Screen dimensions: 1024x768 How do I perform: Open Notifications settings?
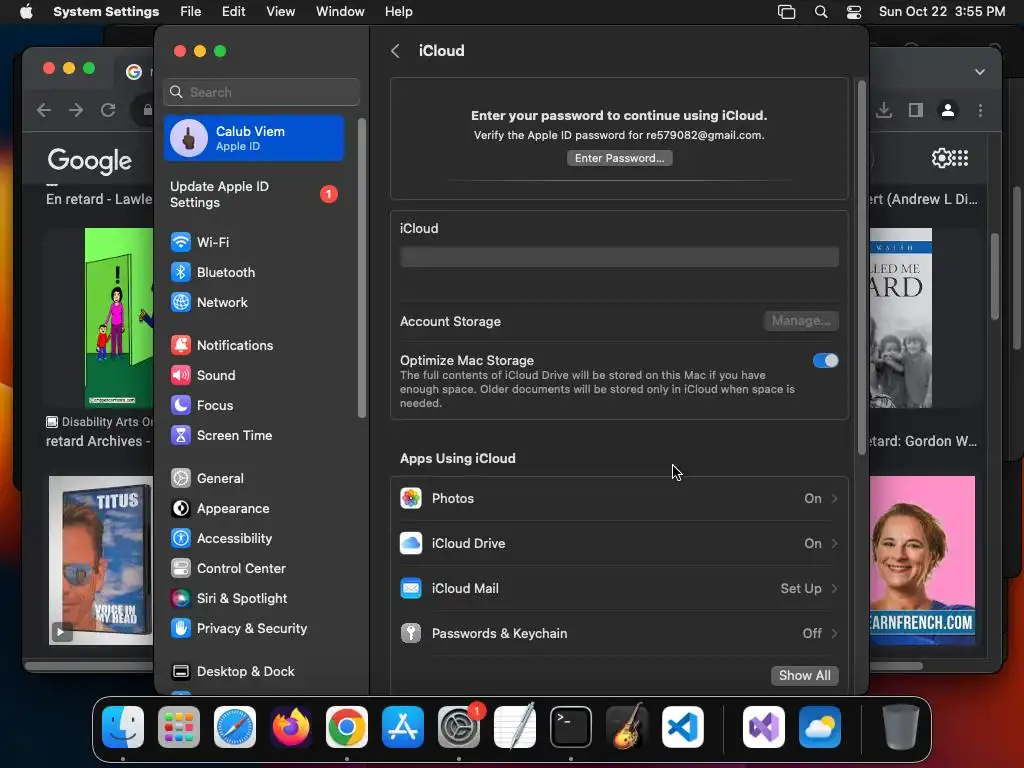[x=253, y=345]
